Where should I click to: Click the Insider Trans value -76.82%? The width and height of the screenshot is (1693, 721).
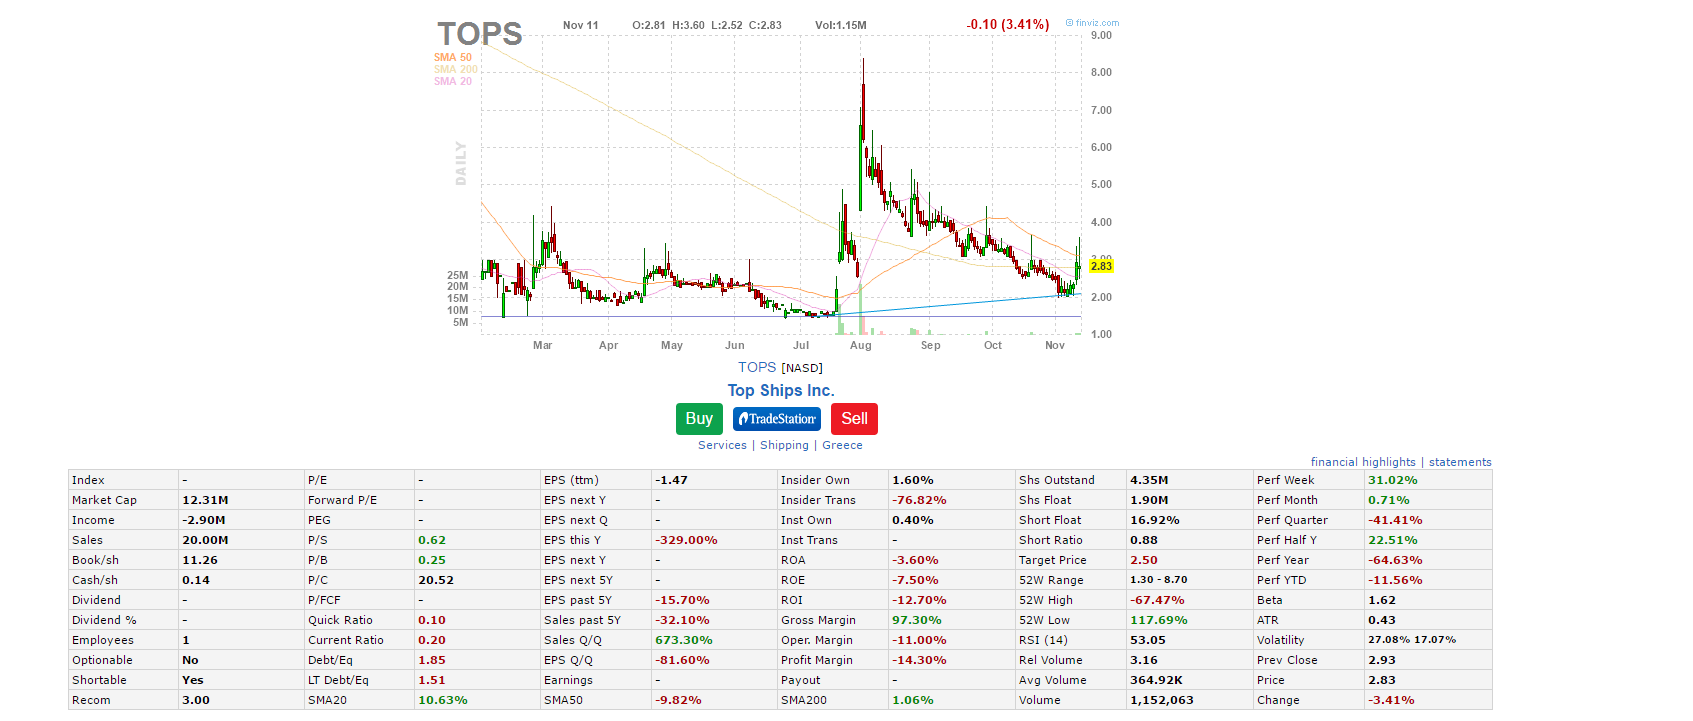tap(918, 500)
